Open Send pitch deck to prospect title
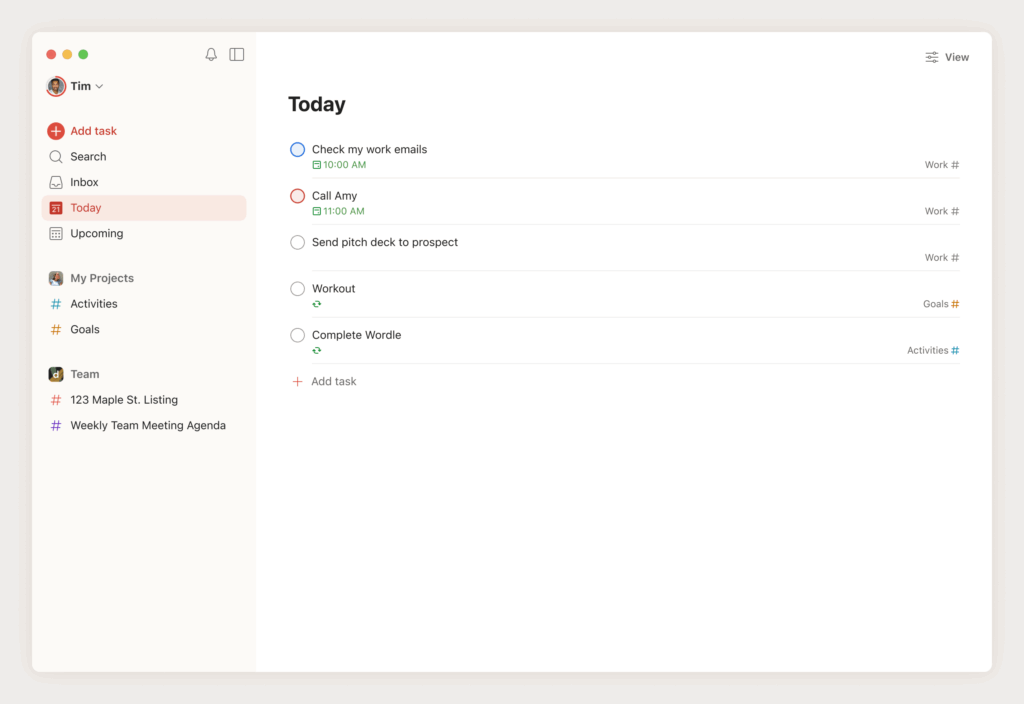 [385, 242]
